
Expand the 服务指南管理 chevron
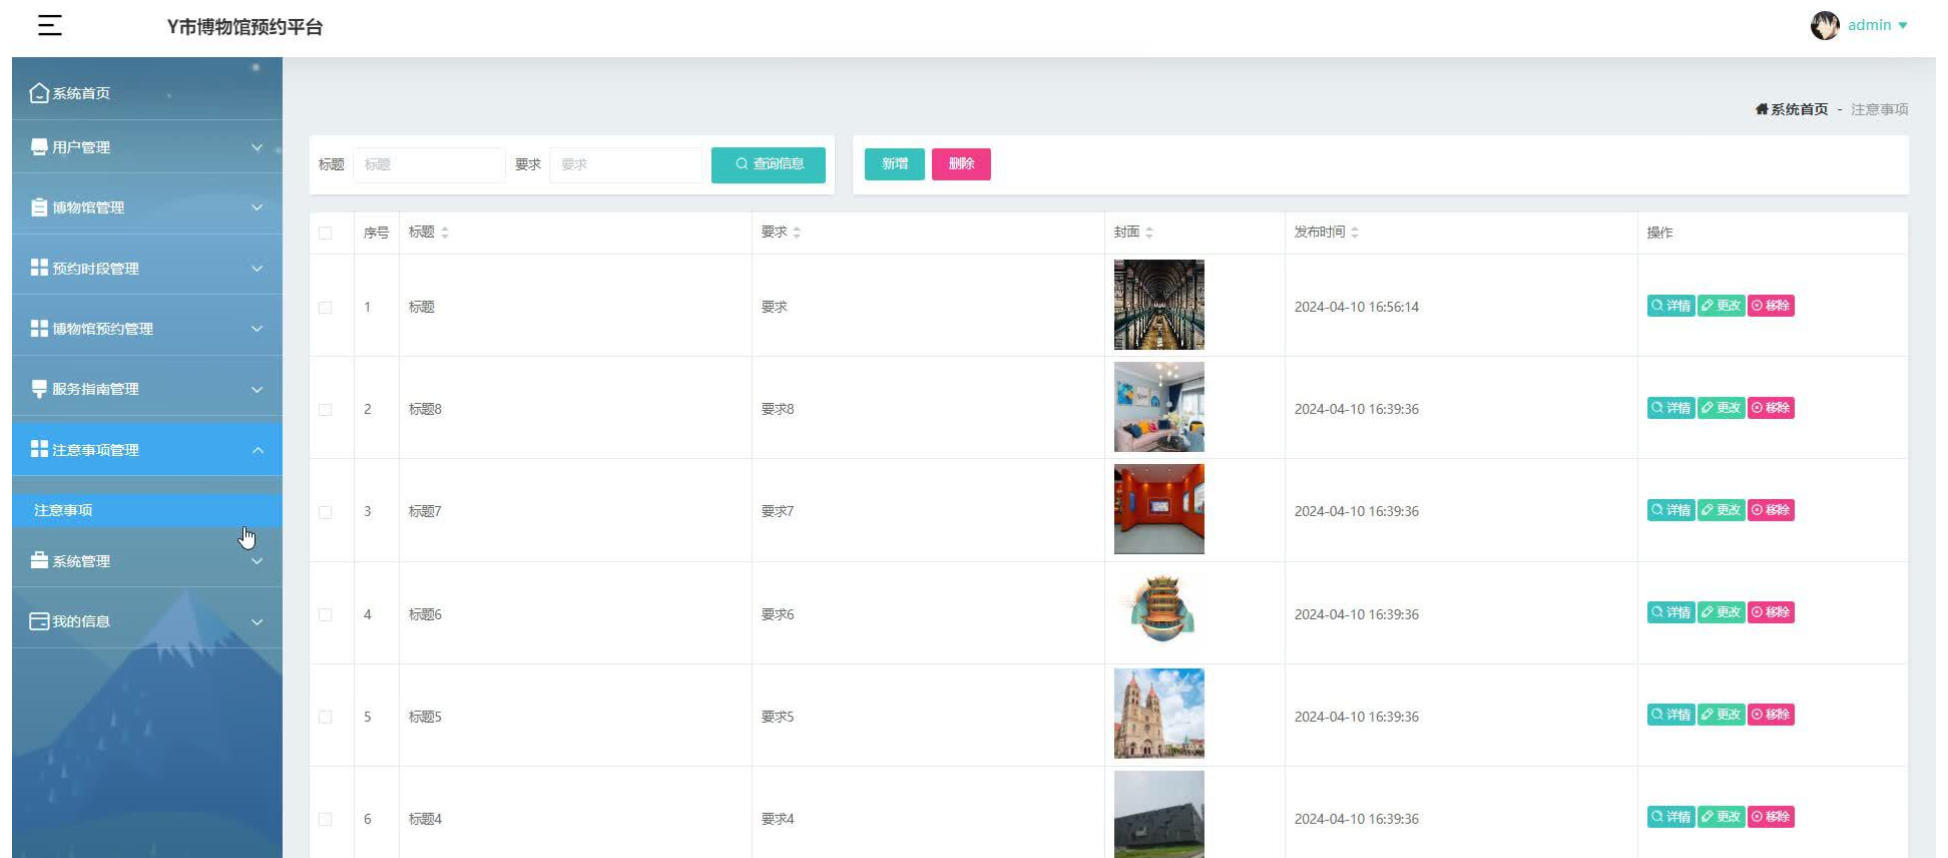pyautogui.click(x=257, y=389)
